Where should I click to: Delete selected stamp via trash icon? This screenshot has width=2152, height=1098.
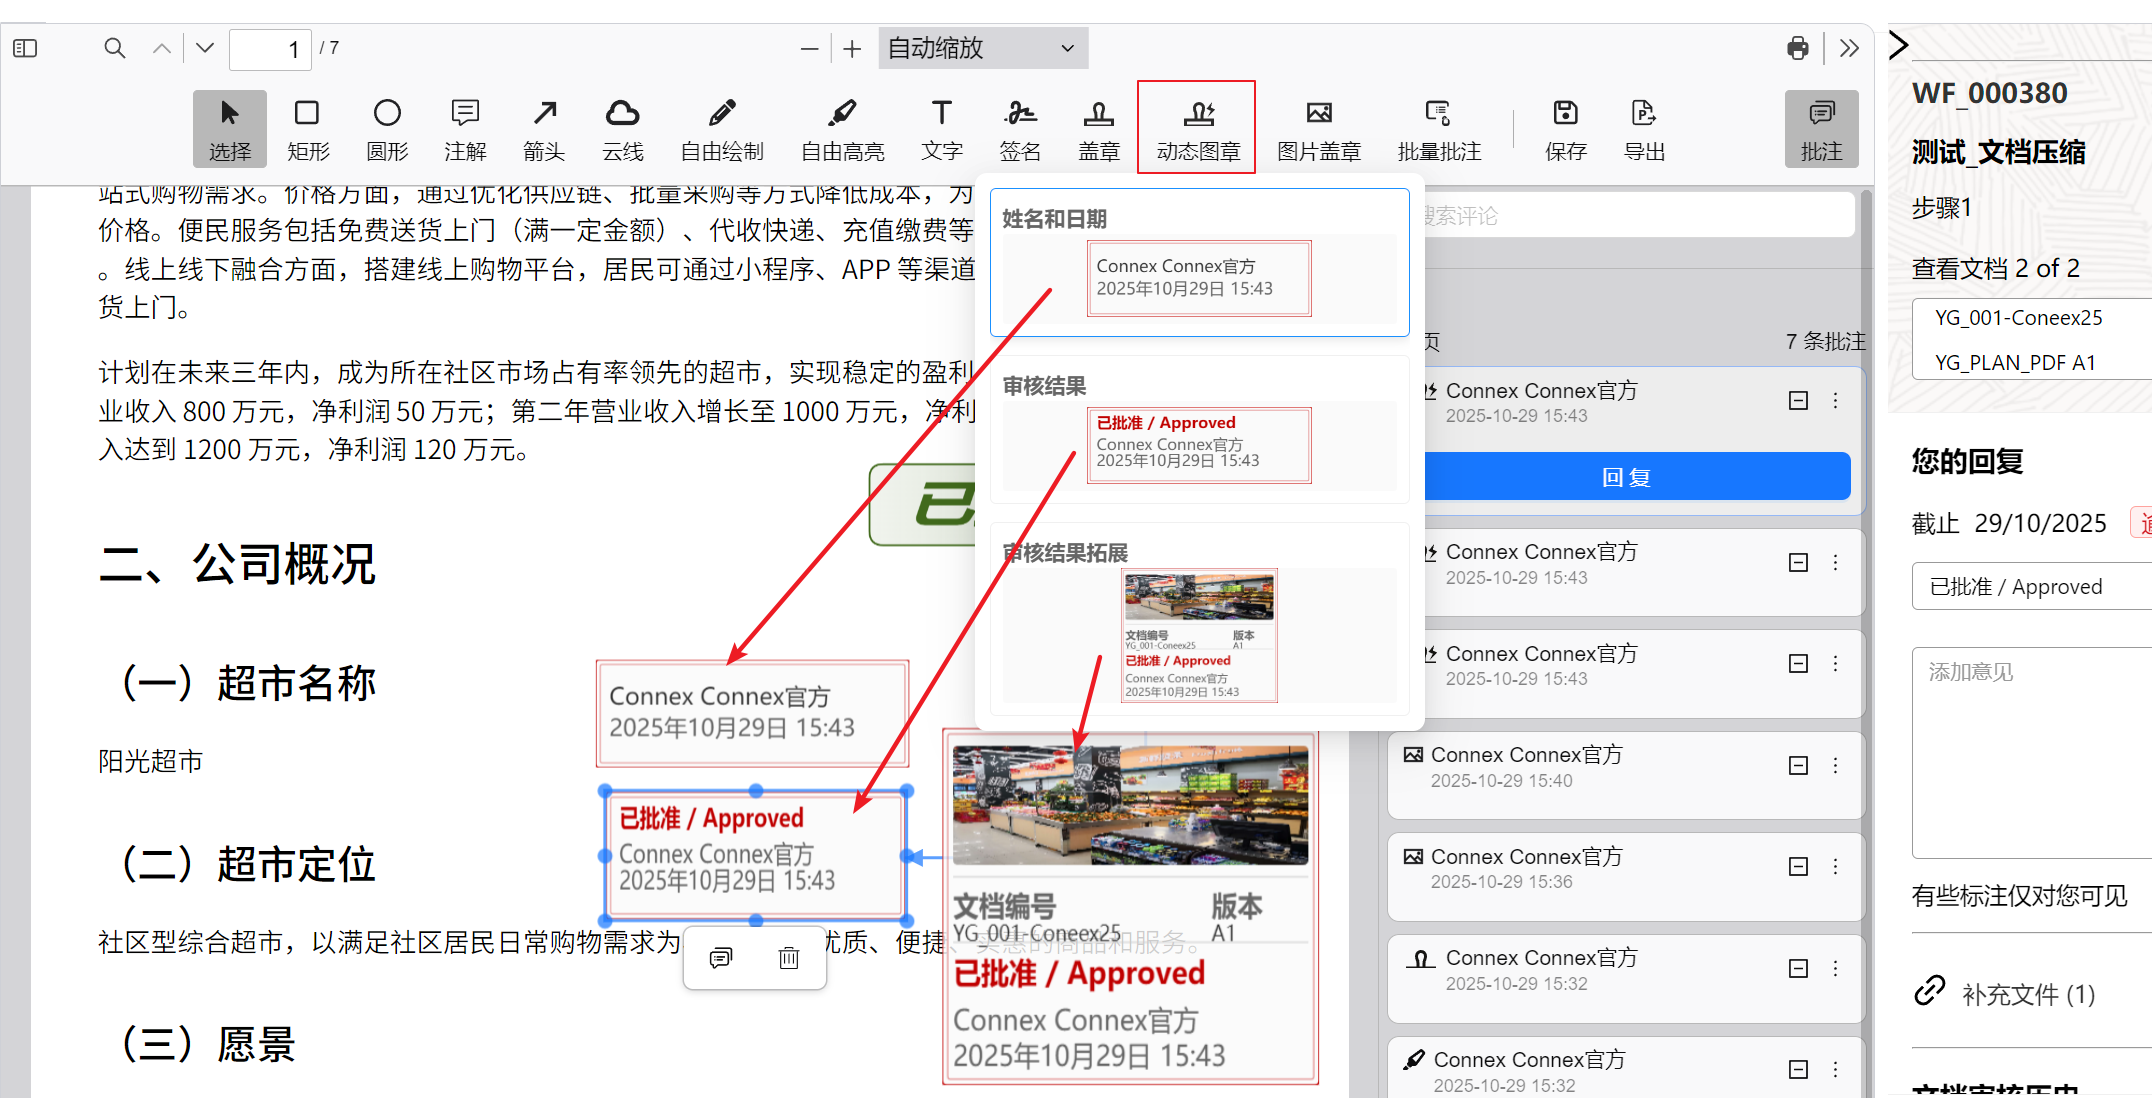pos(789,958)
